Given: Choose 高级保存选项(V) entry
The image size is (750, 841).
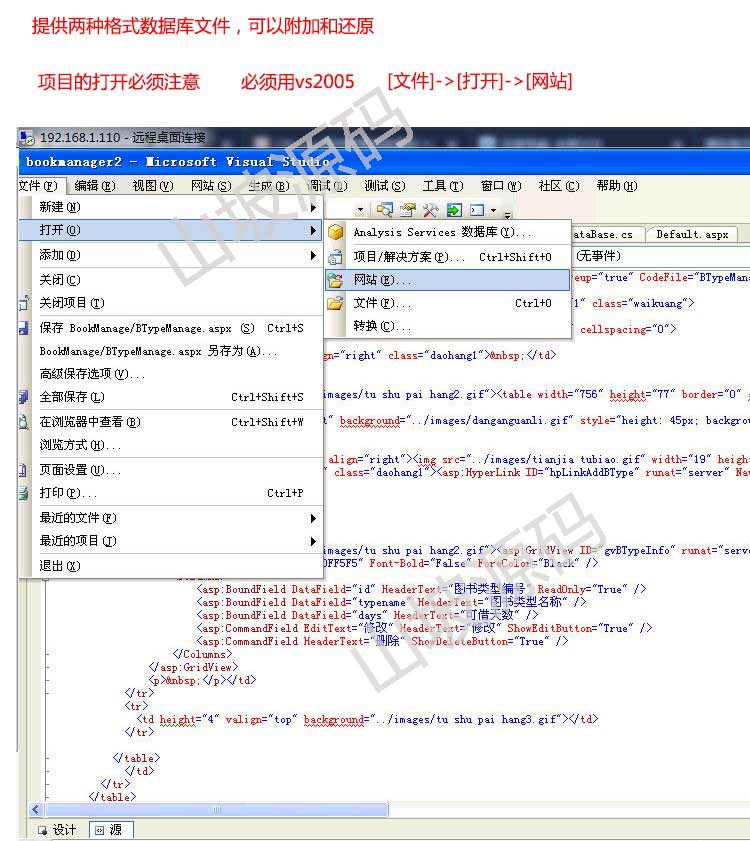Looking at the screenshot, I should point(171,374).
